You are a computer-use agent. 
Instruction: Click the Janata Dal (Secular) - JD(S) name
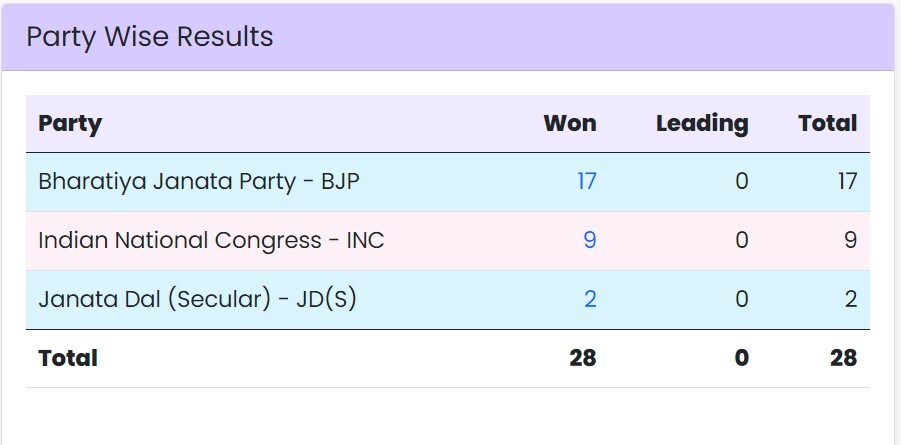click(197, 299)
